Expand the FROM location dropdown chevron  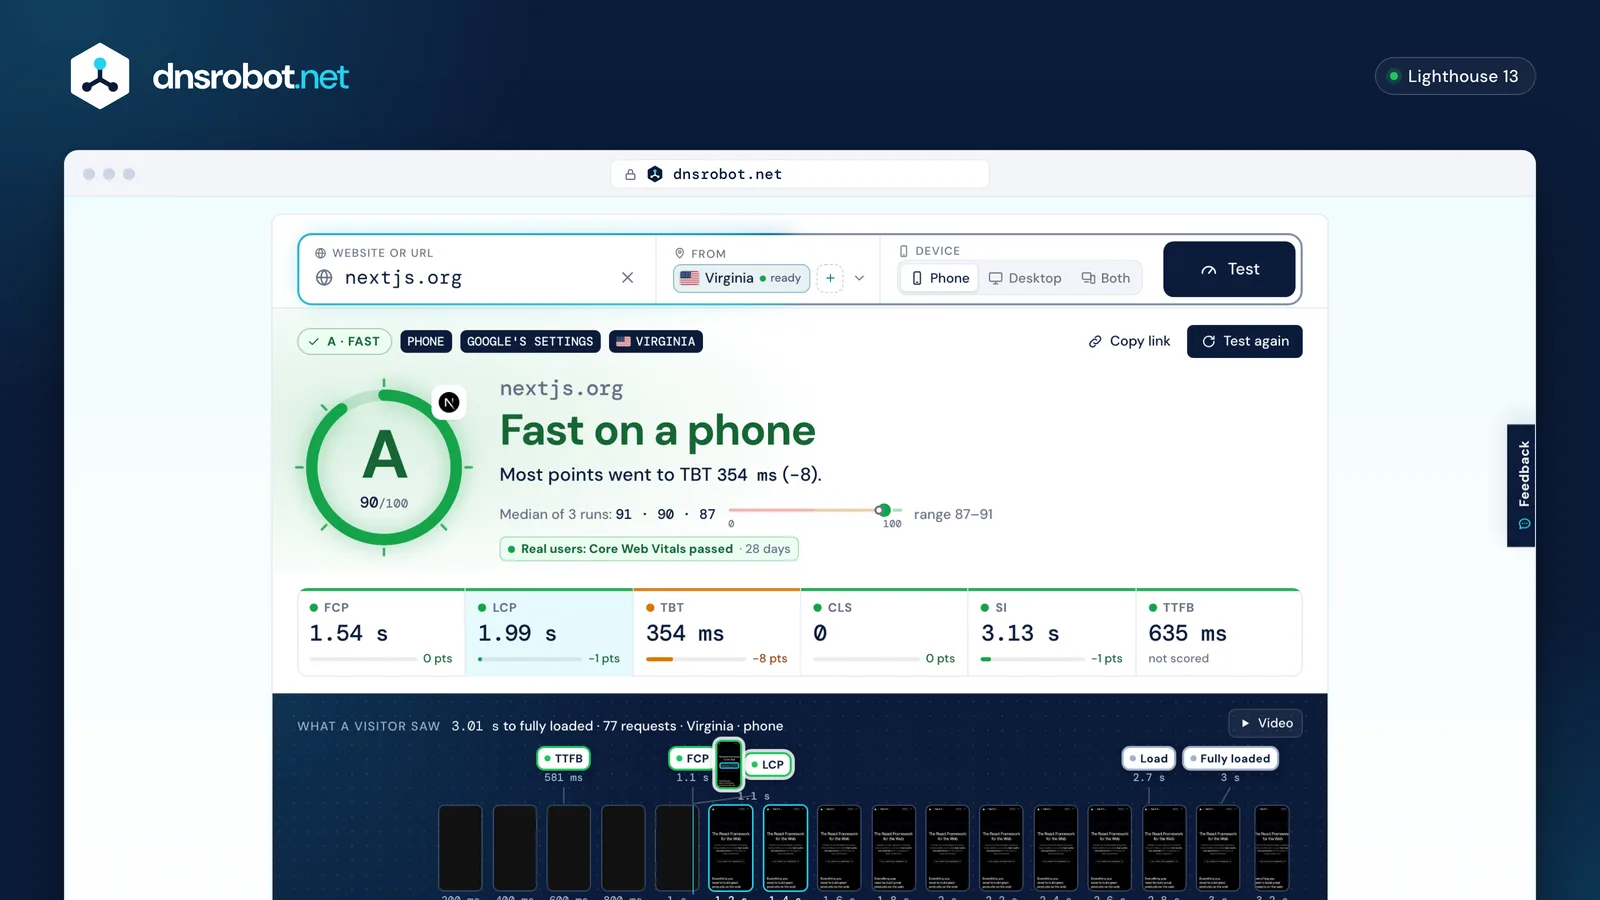(x=859, y=278)
